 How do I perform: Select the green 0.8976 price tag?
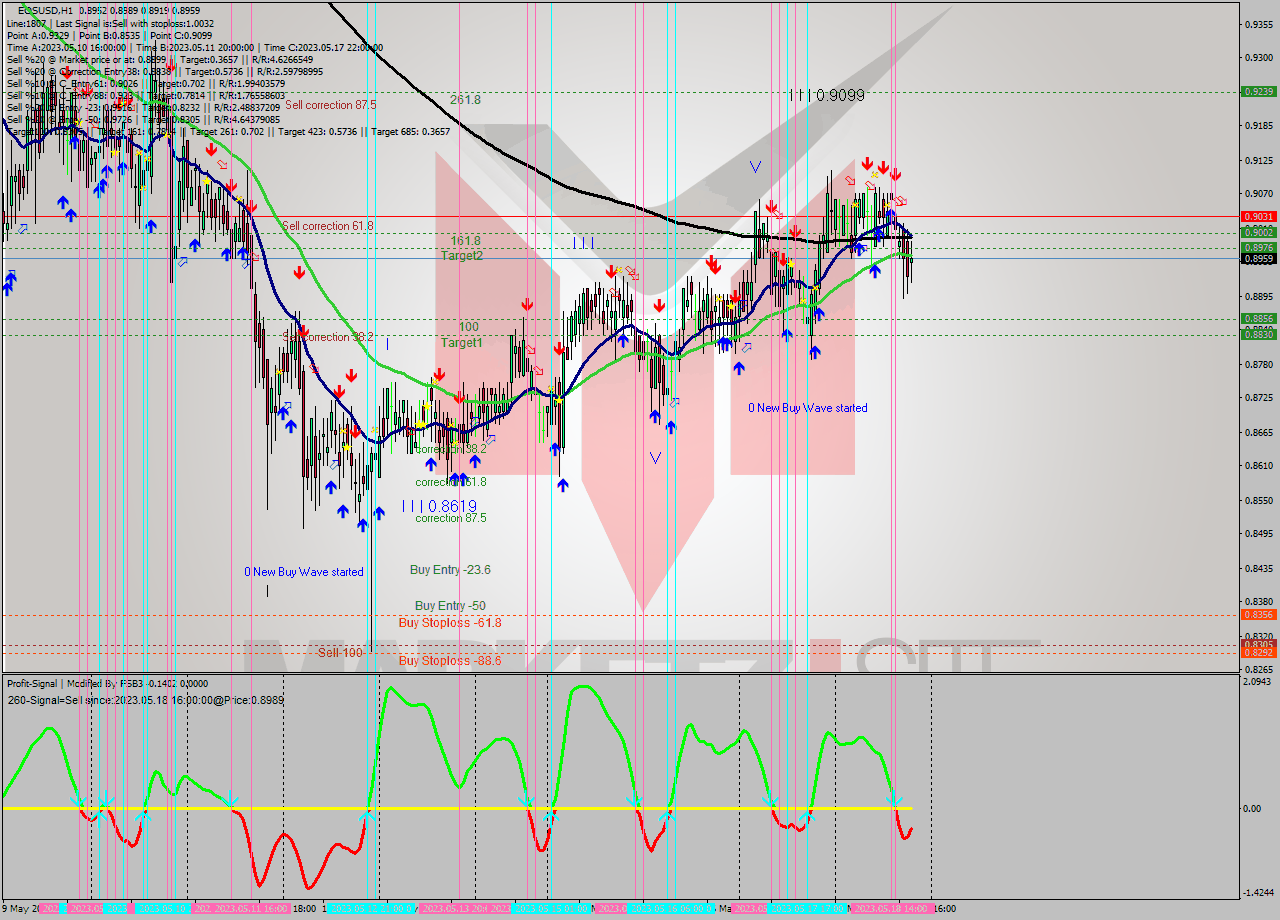click(1258, 247)
